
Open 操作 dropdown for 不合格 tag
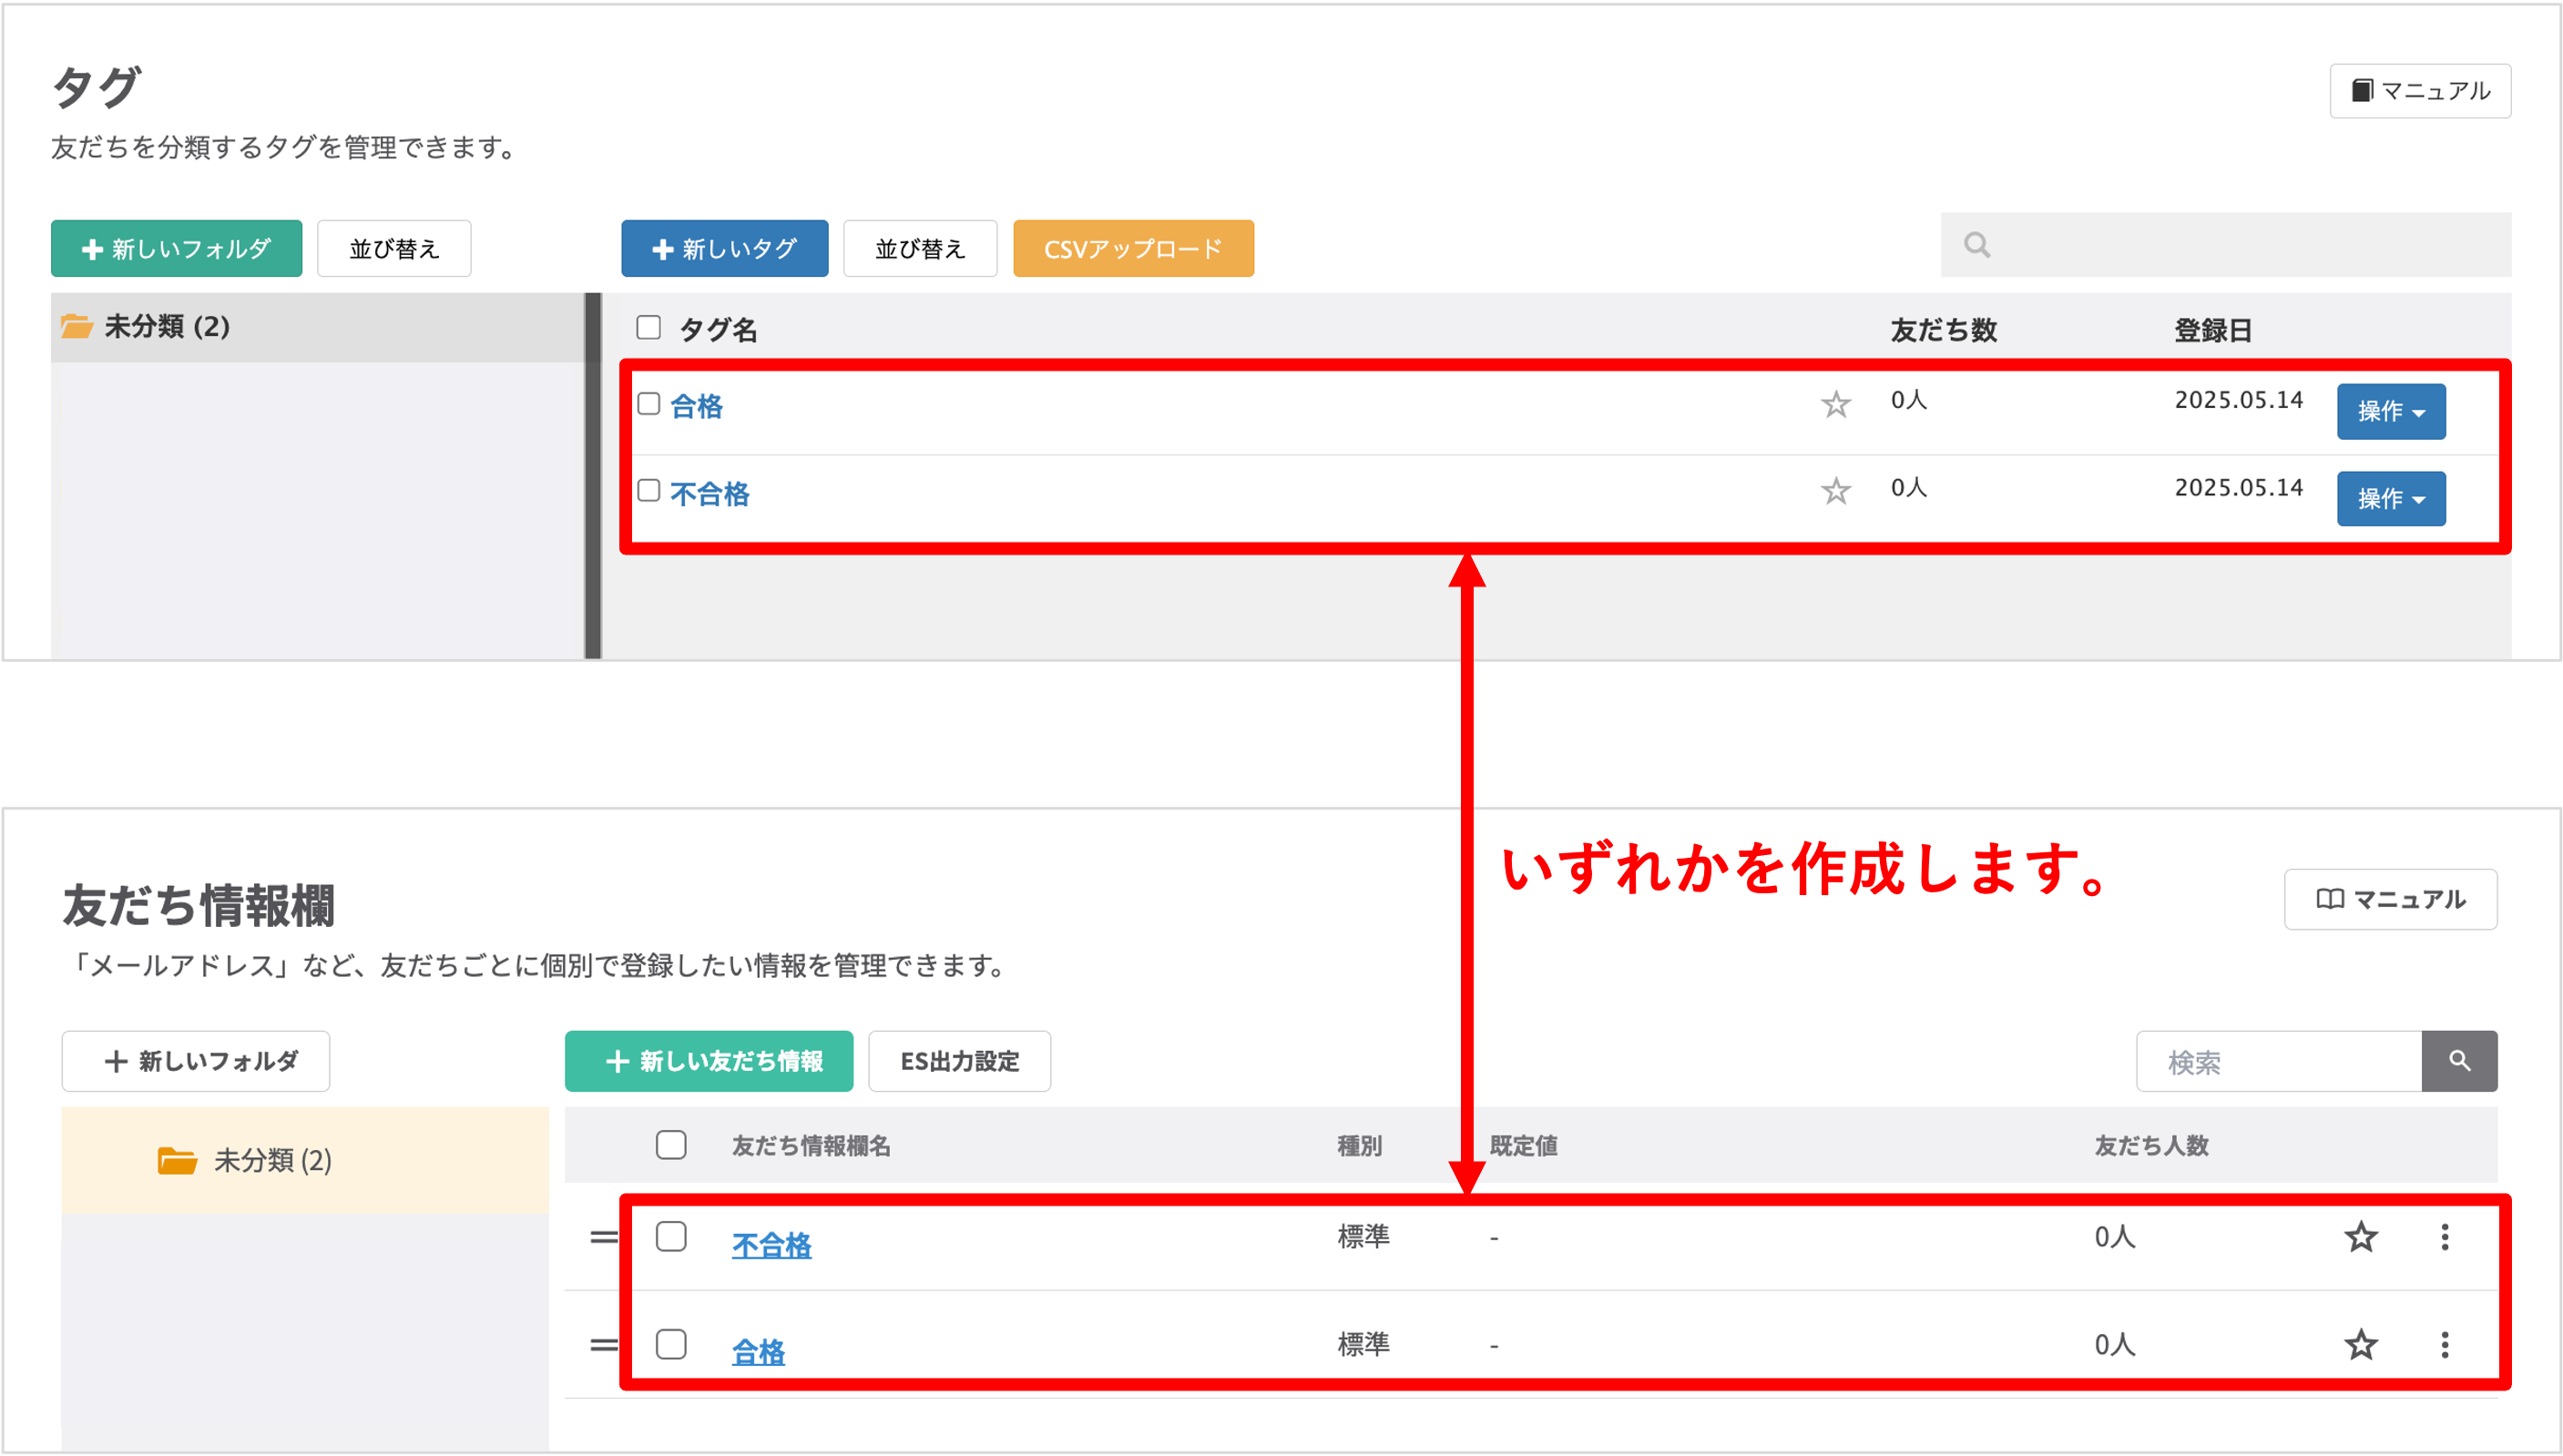(x=2391, y=498)
